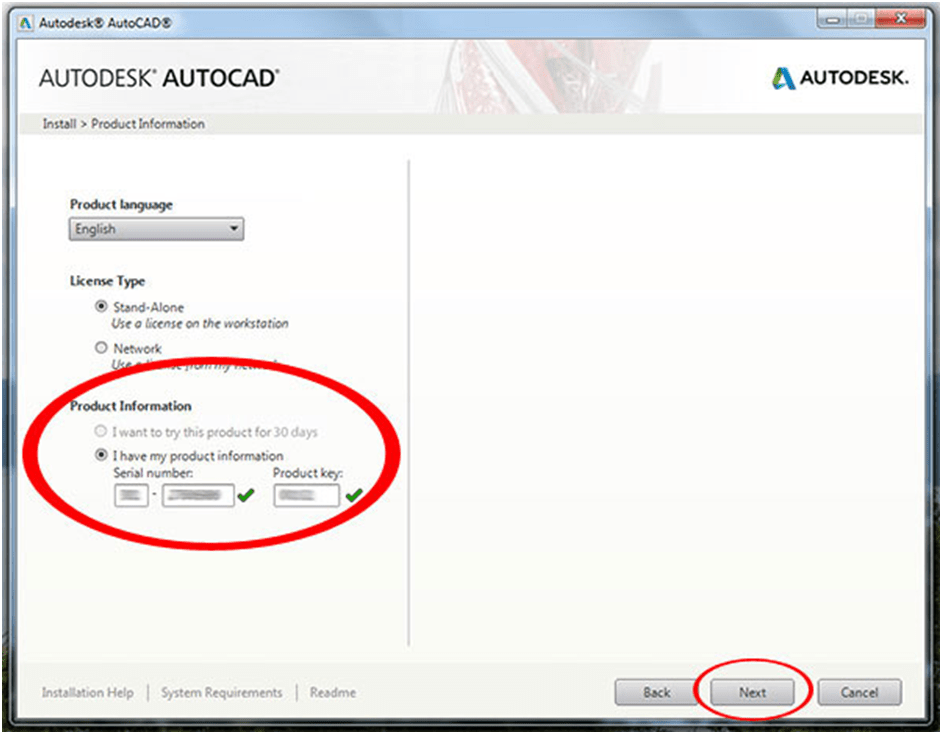Open the Product language dropdown
942x734 pixels.
[x=234, y=229]
